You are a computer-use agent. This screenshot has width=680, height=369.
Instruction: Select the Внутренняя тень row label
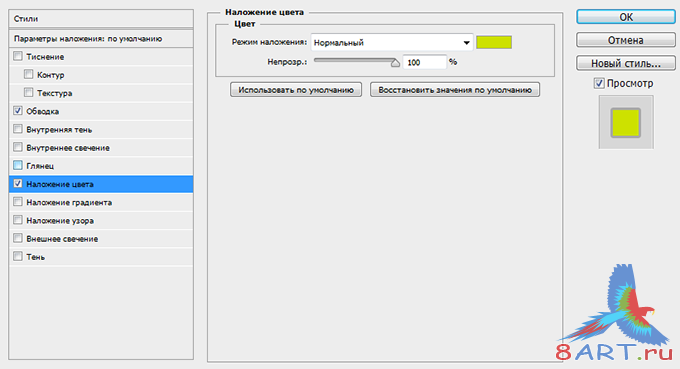pos(59,130)
